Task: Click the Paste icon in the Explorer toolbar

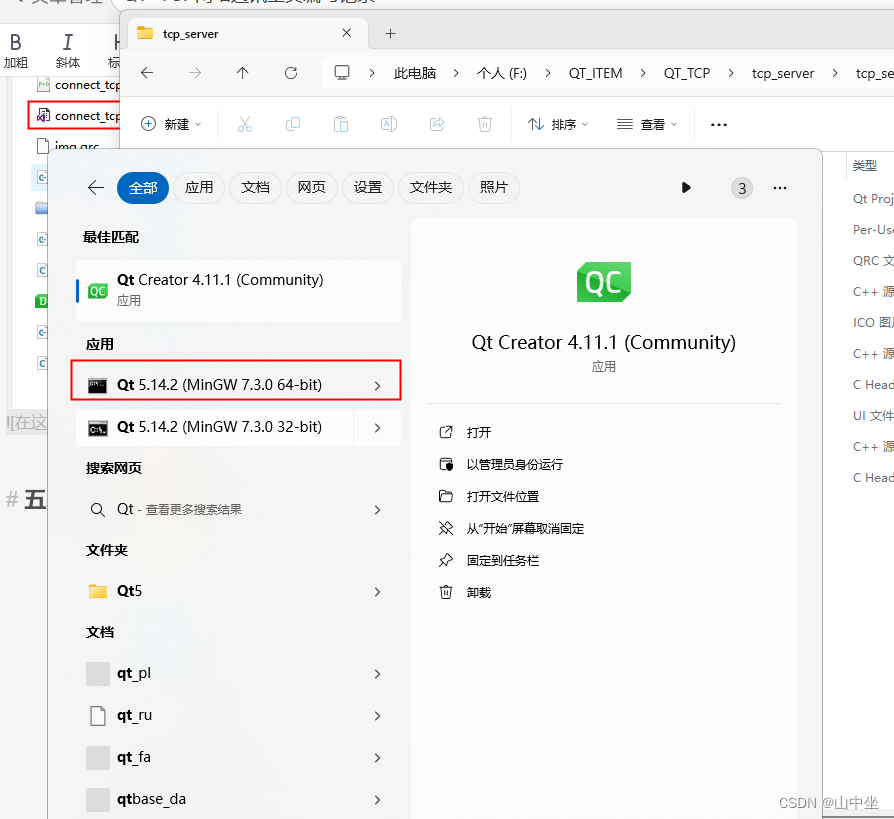Action: pos(339,123)
